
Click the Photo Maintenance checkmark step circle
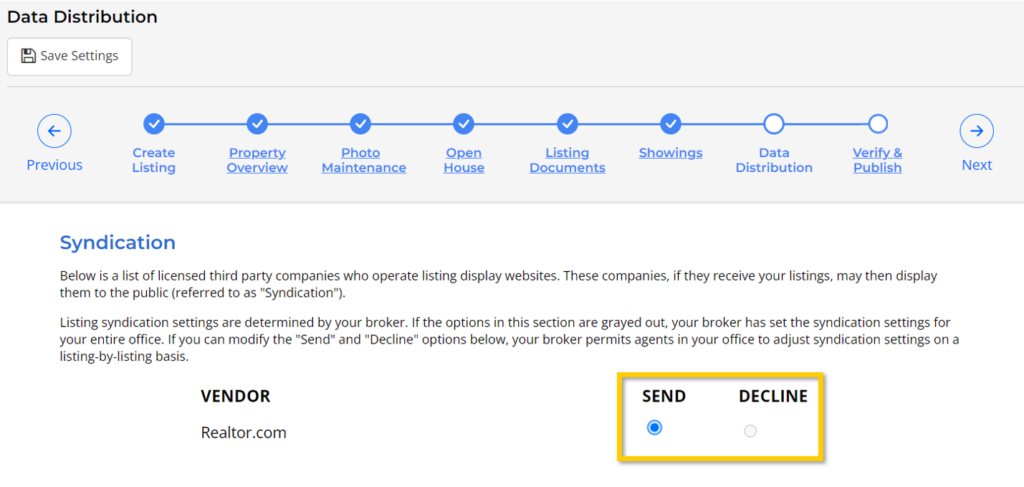tap(360, 123)
